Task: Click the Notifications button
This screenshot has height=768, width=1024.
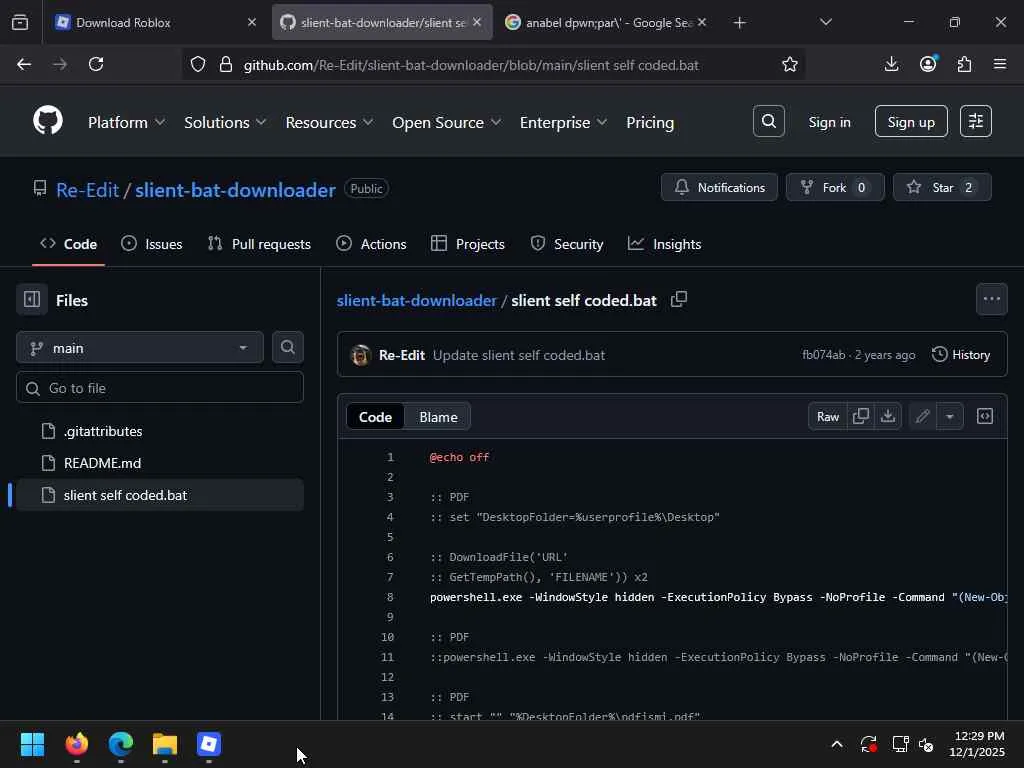Action: tap(719, 187)
